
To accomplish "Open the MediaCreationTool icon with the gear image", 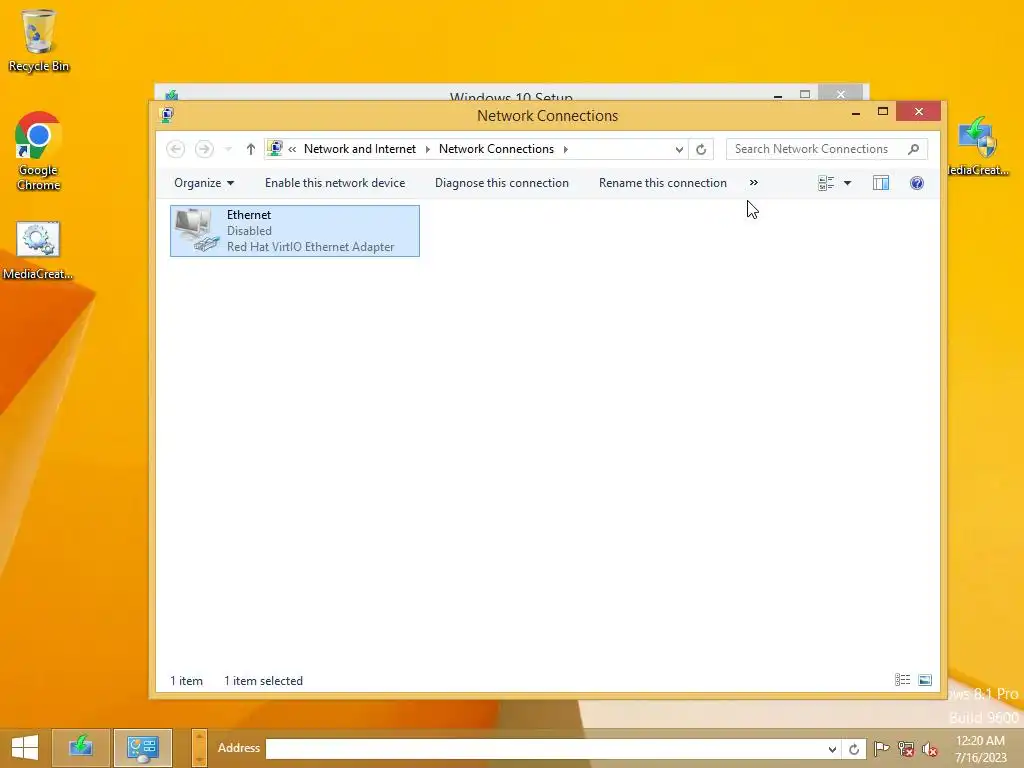I will click(38, 251).
